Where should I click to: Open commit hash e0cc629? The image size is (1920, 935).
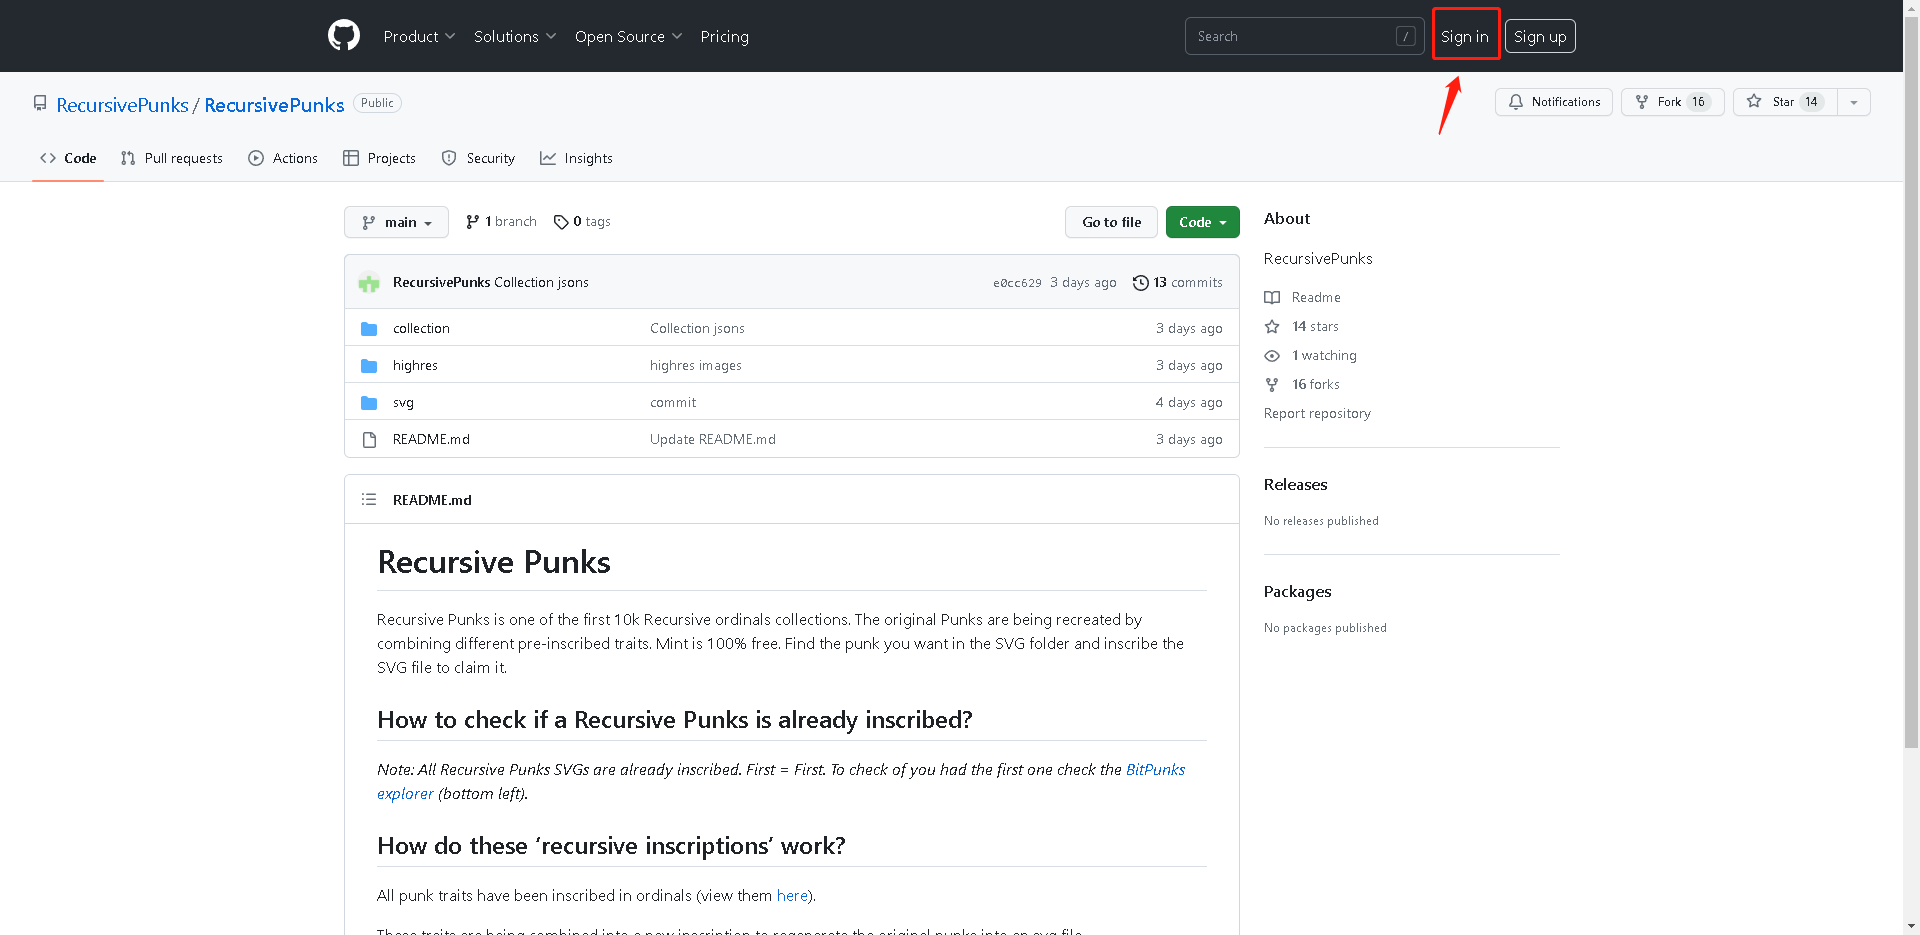tap(1017, 283)
